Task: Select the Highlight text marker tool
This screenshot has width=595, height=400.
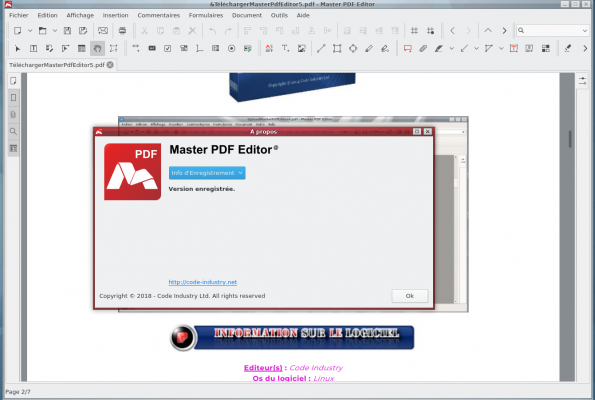Action: (439, 48)
